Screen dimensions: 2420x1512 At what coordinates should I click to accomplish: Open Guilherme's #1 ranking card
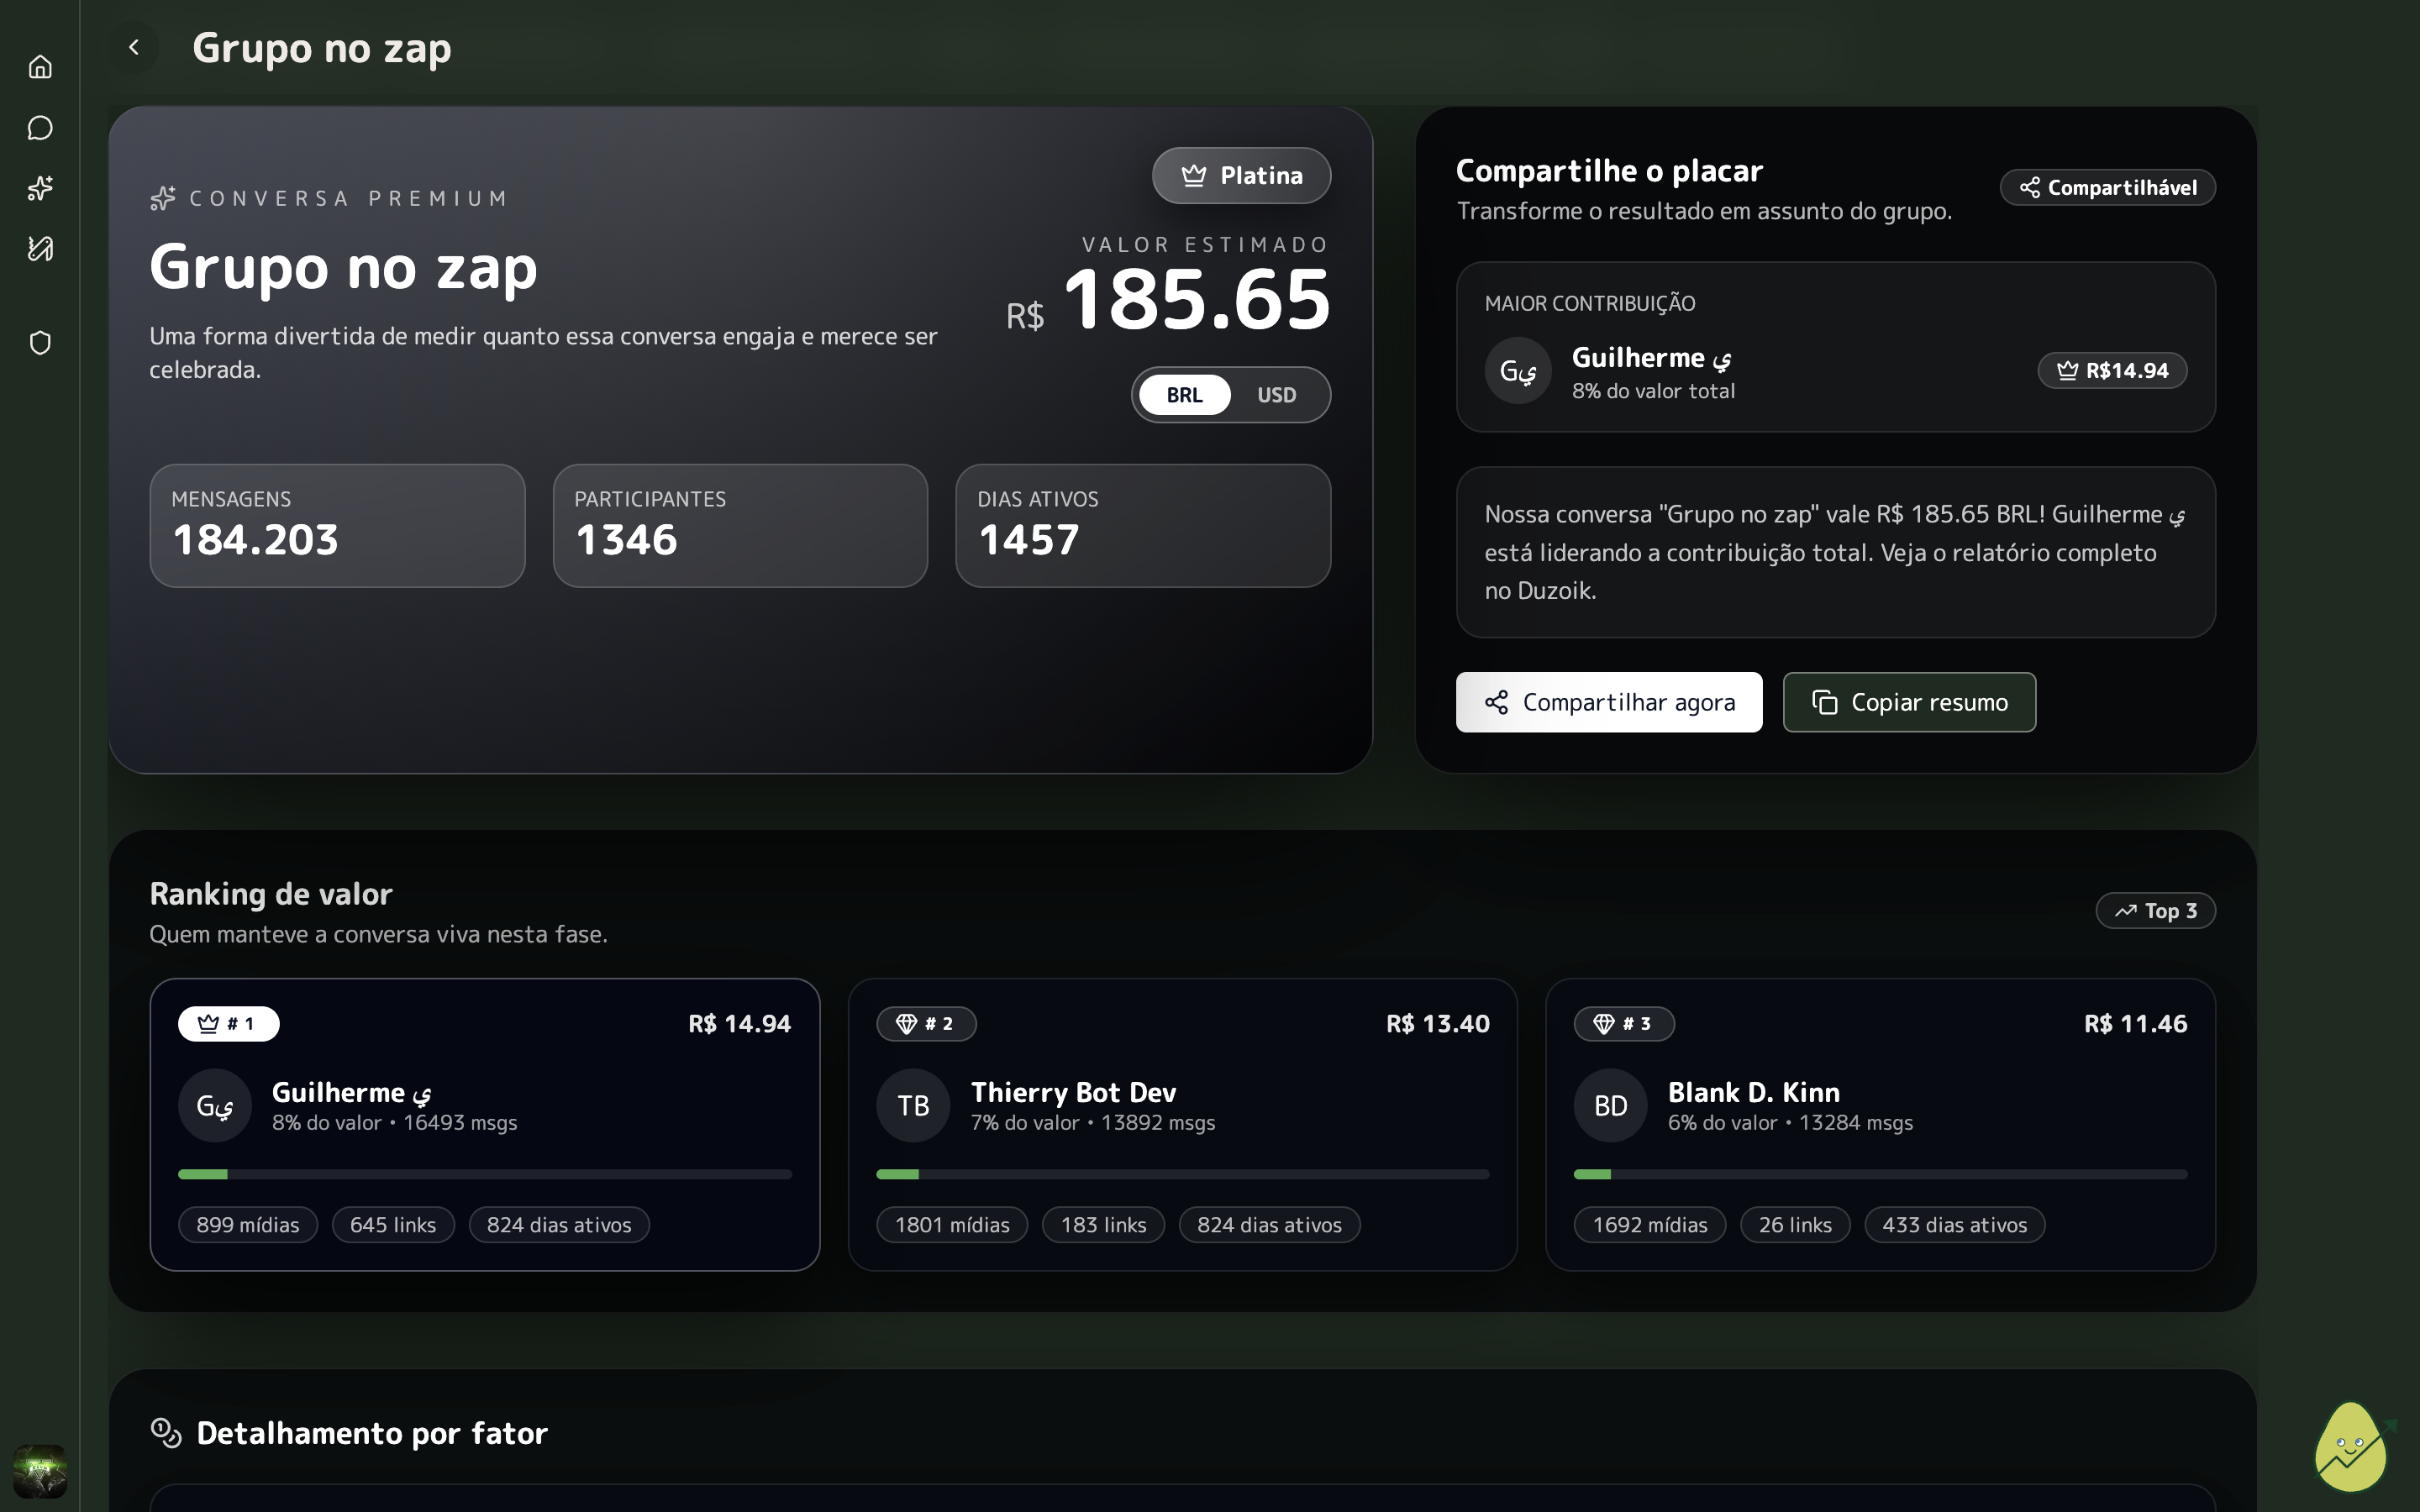click(484, 1124)
